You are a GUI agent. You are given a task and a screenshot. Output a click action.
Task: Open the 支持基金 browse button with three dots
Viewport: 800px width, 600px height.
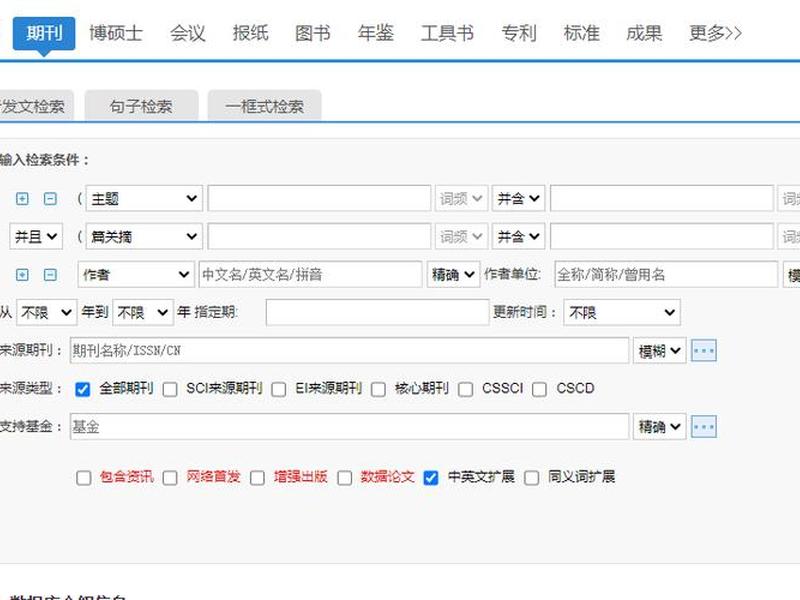704,427
